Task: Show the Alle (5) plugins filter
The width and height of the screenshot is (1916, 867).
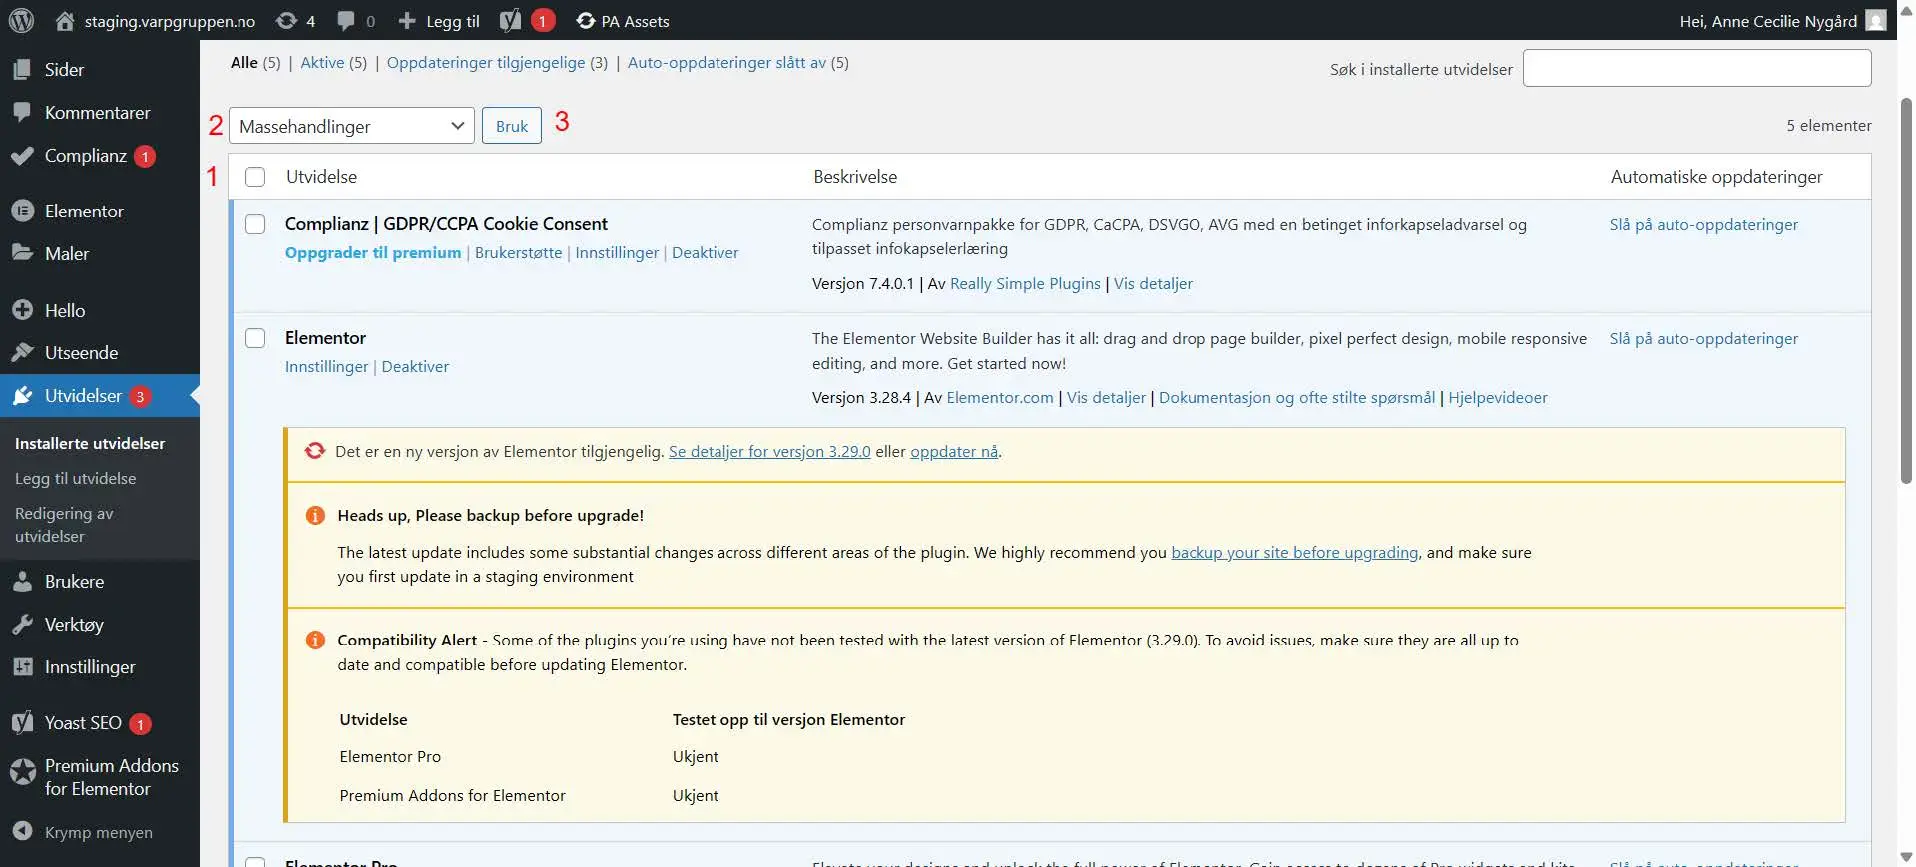Action: click(x=255, y=62)
